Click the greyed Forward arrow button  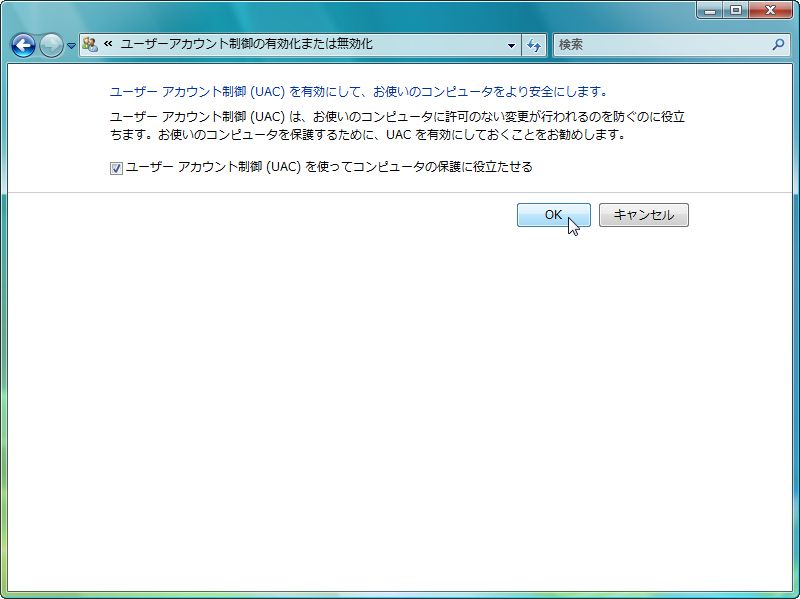coord(51,45)
